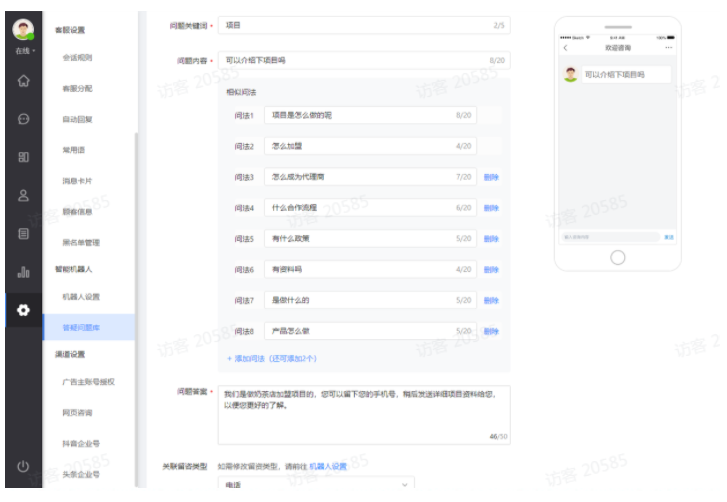Click the 问法3 input field

pyautogui.click(x=370, y=177)
